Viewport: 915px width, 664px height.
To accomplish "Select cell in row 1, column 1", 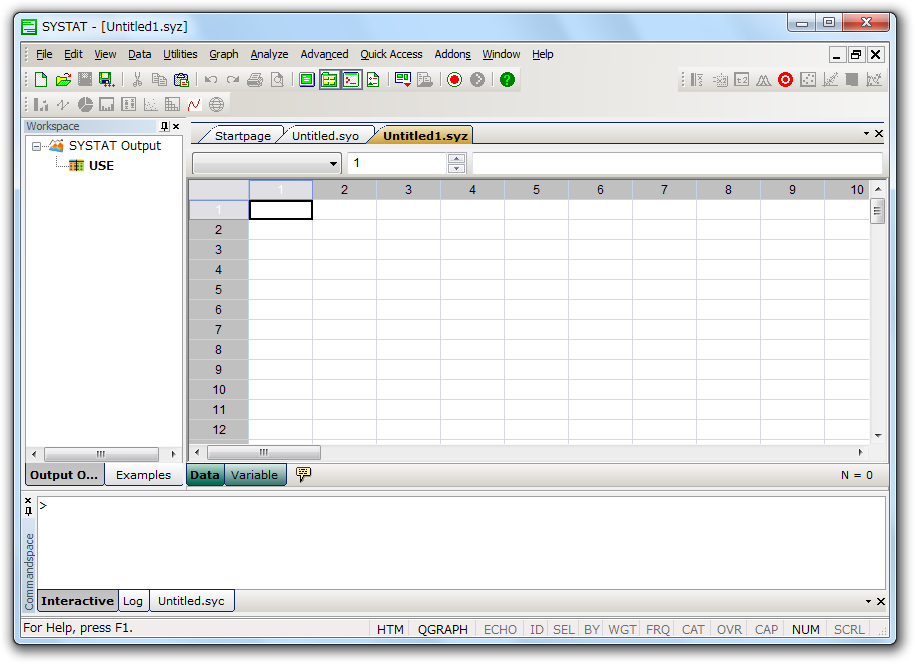I will [x=281, y=209].
